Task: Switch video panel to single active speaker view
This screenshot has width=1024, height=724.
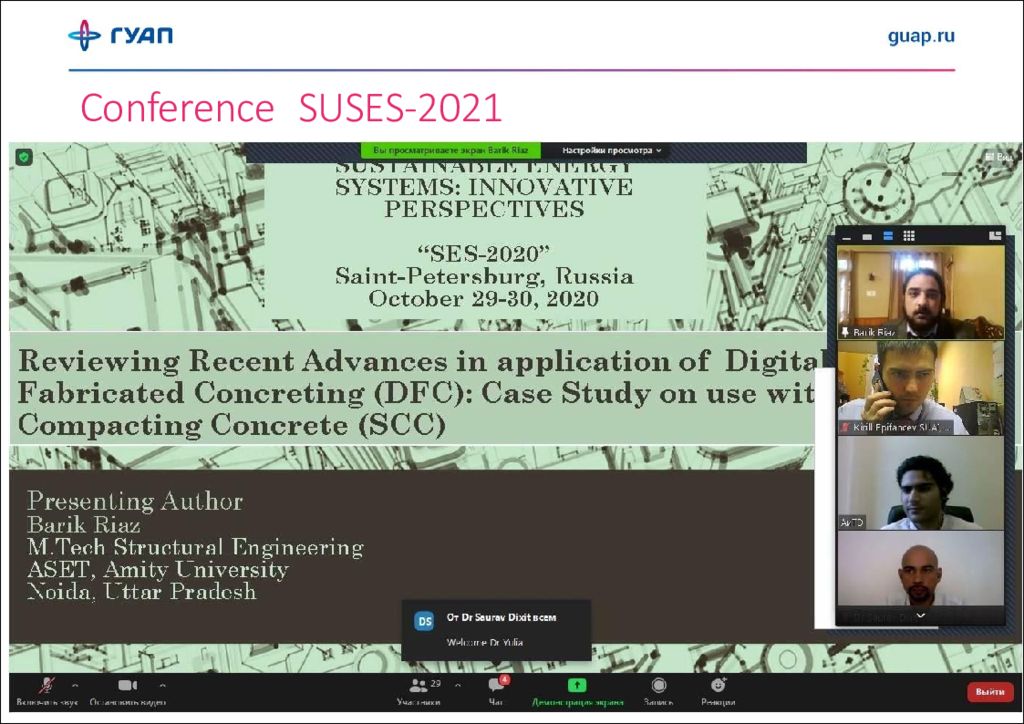Action: tap(867, 237)
